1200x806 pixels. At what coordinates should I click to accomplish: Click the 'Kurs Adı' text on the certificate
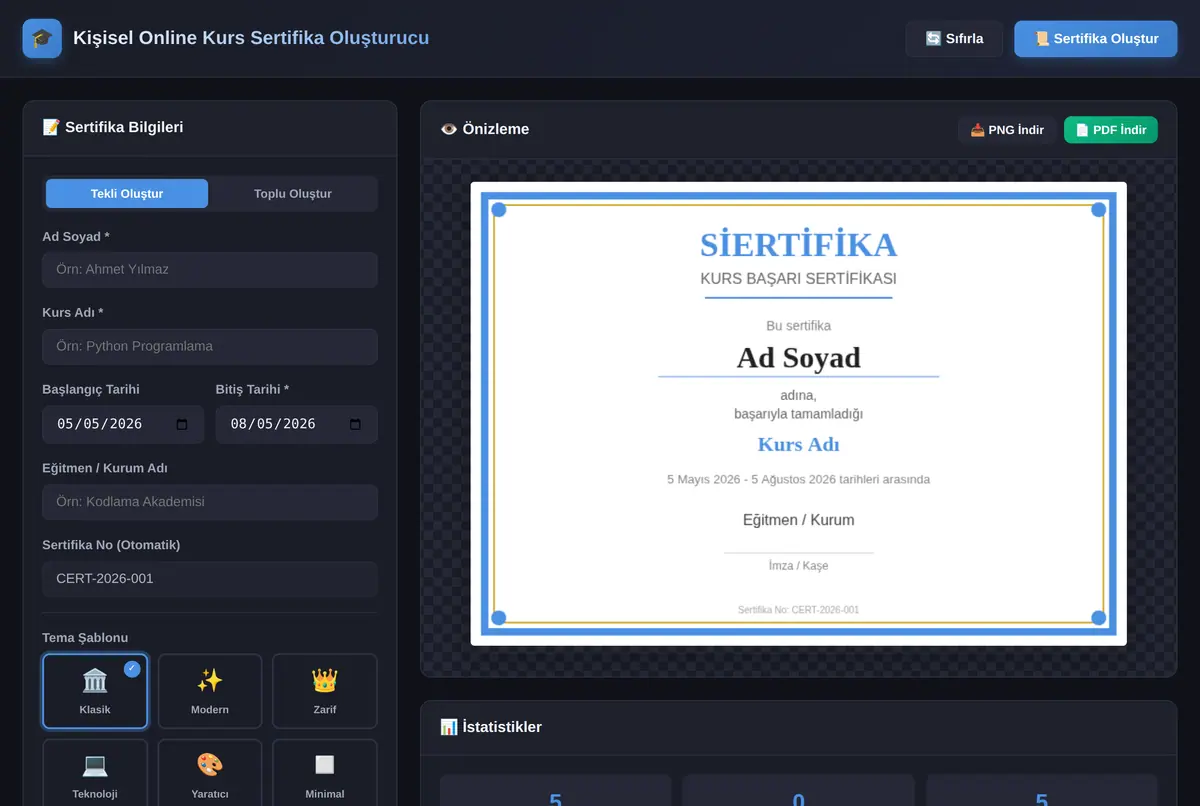click(x=798, y=445)
